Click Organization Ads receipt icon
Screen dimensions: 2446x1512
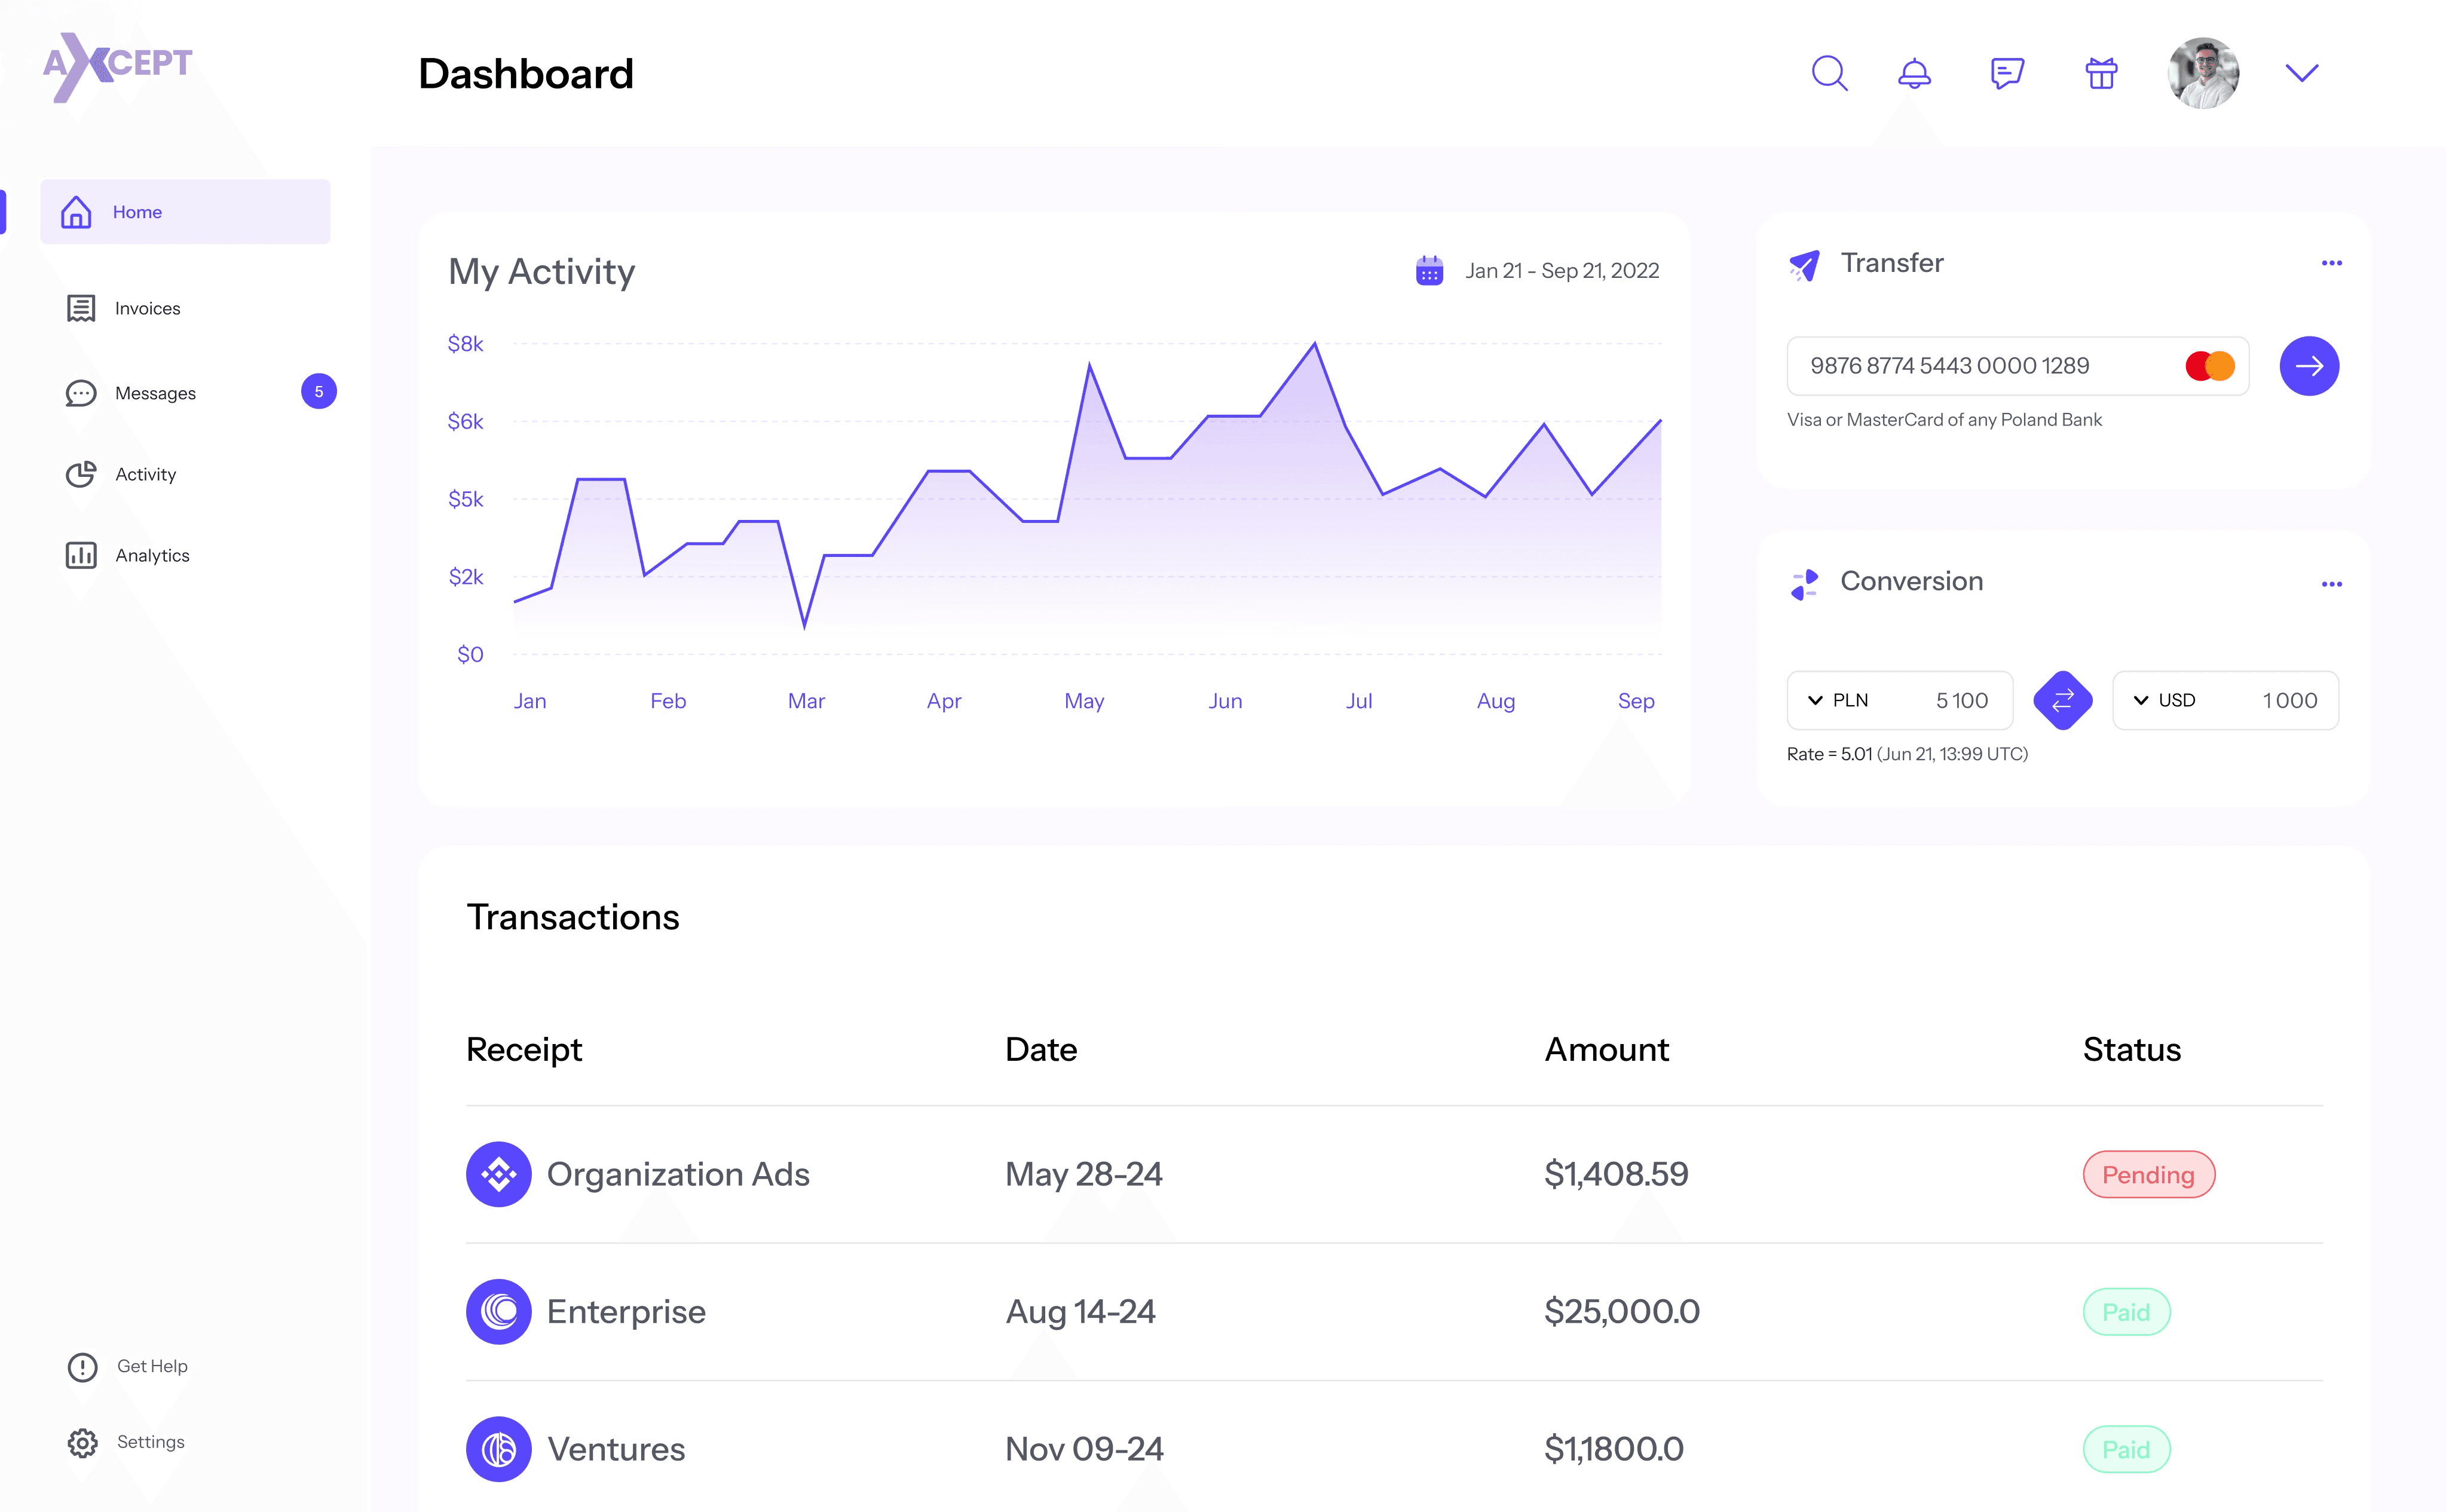[x=498, y=1174]
